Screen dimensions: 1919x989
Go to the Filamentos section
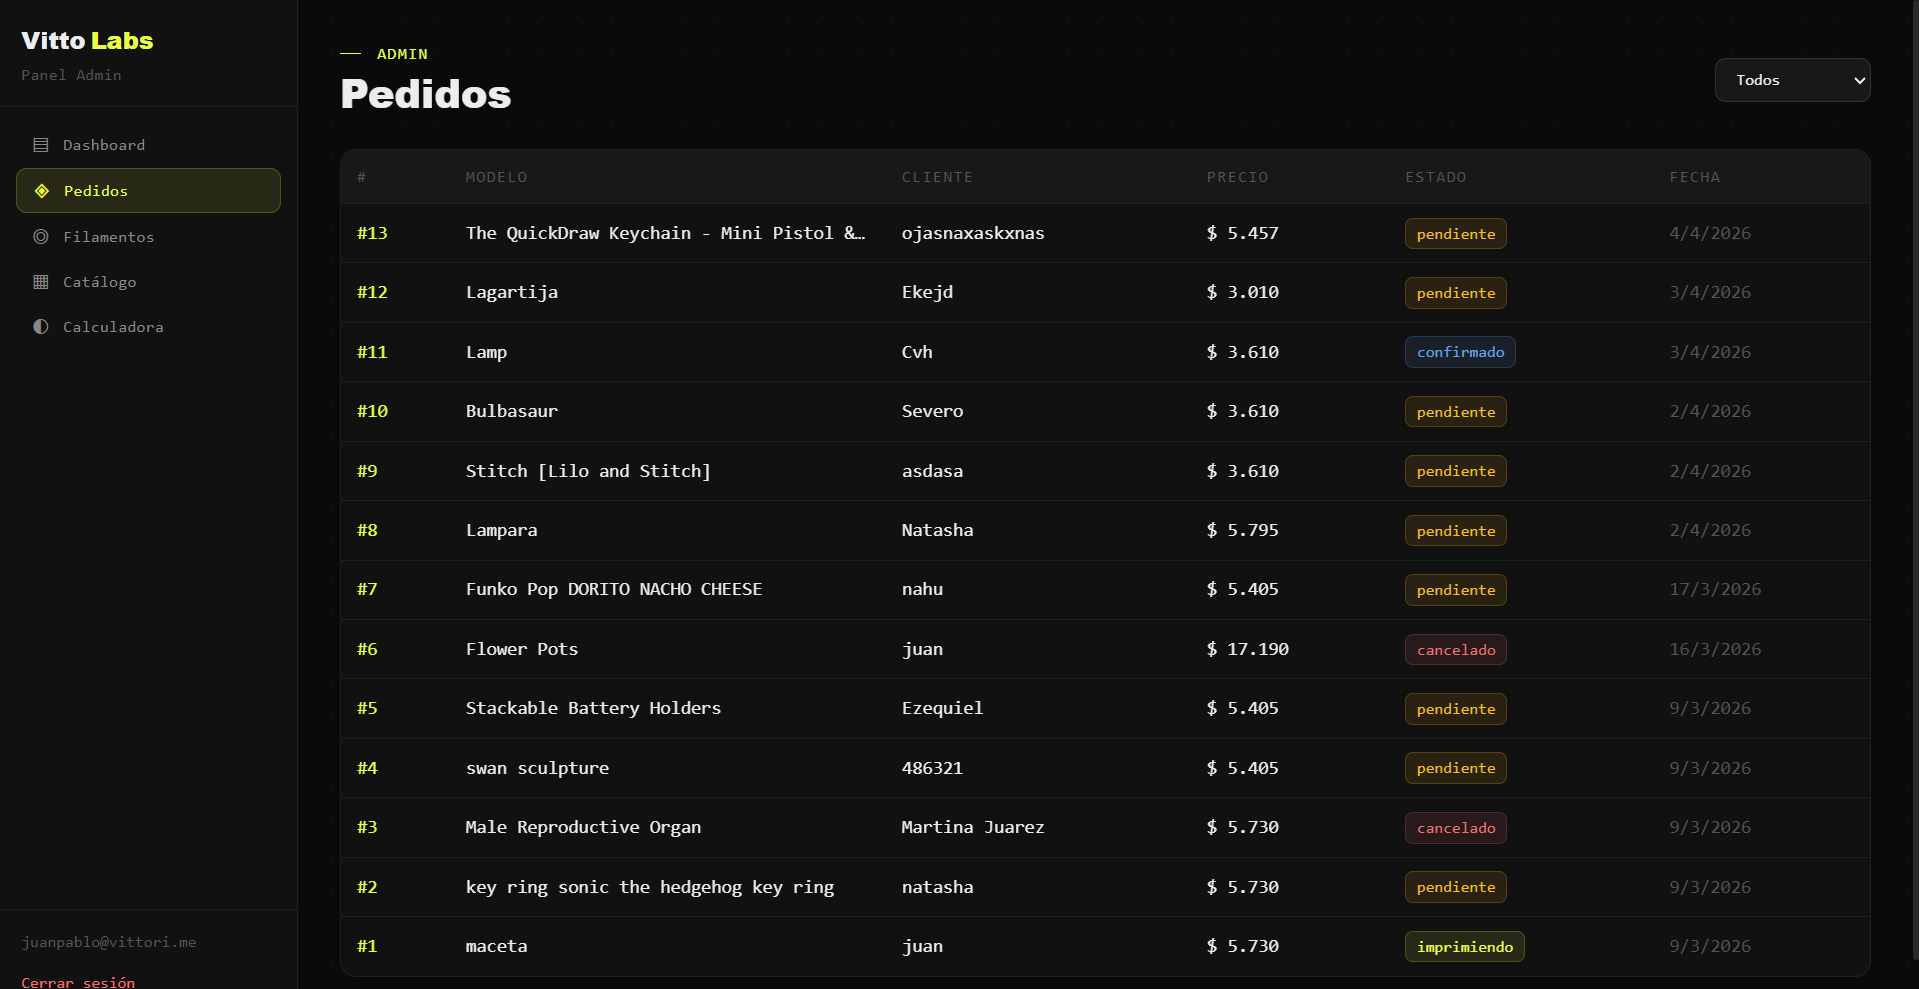pos(148,237)
